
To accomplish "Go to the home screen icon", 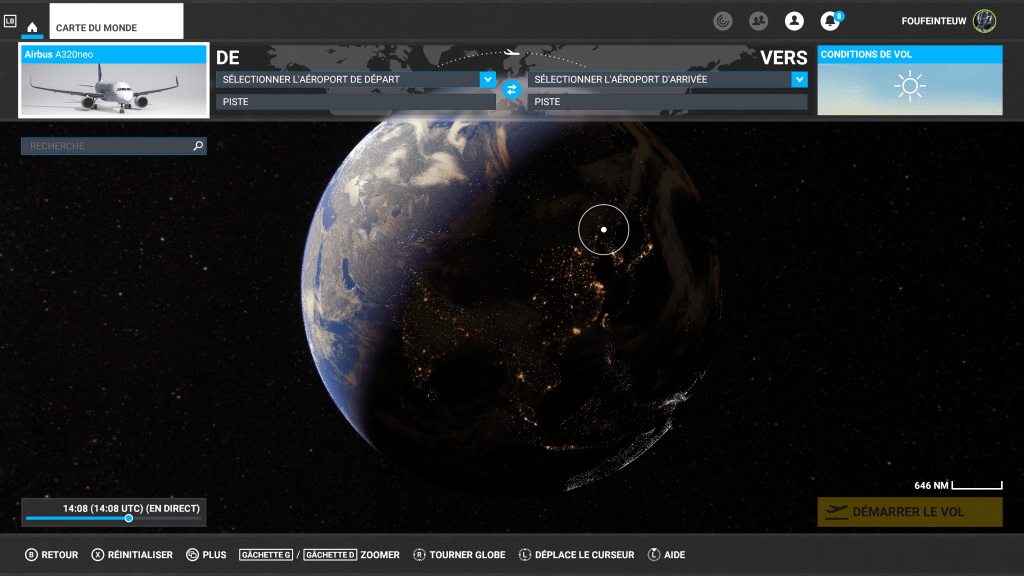I will pos(32,27).
